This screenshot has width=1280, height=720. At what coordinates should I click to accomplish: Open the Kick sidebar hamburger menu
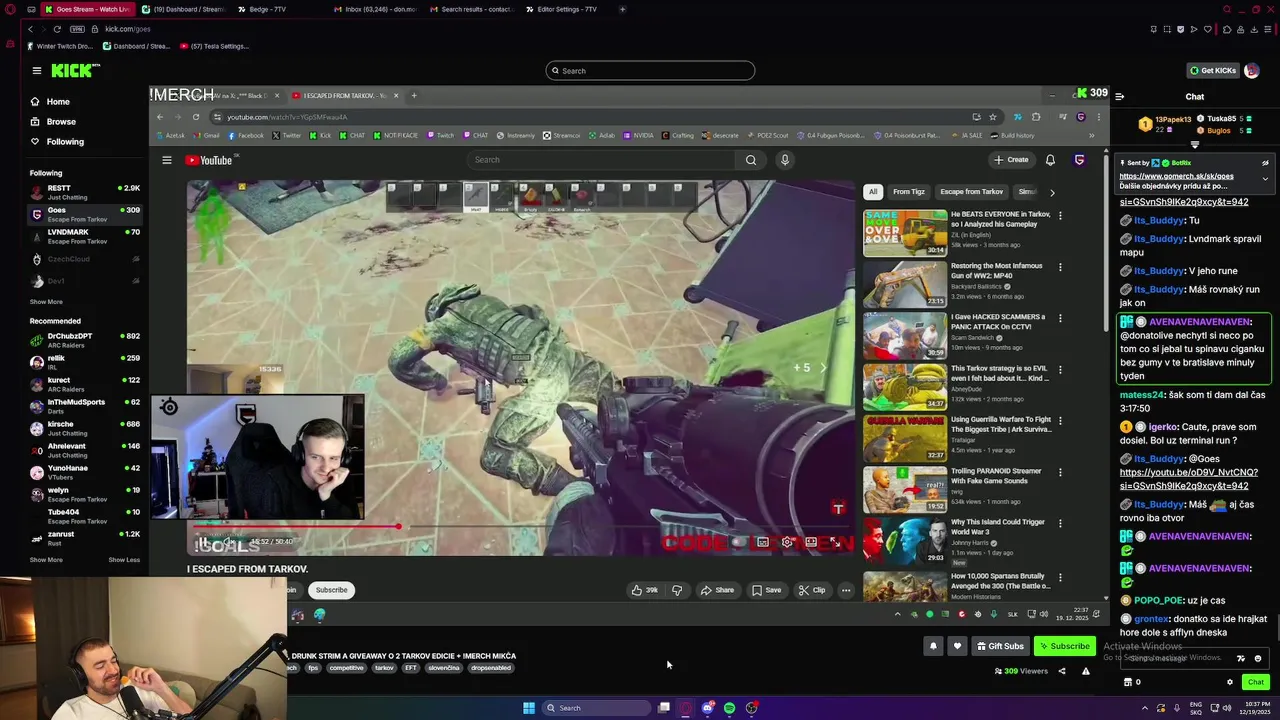[x=36, y=70]
